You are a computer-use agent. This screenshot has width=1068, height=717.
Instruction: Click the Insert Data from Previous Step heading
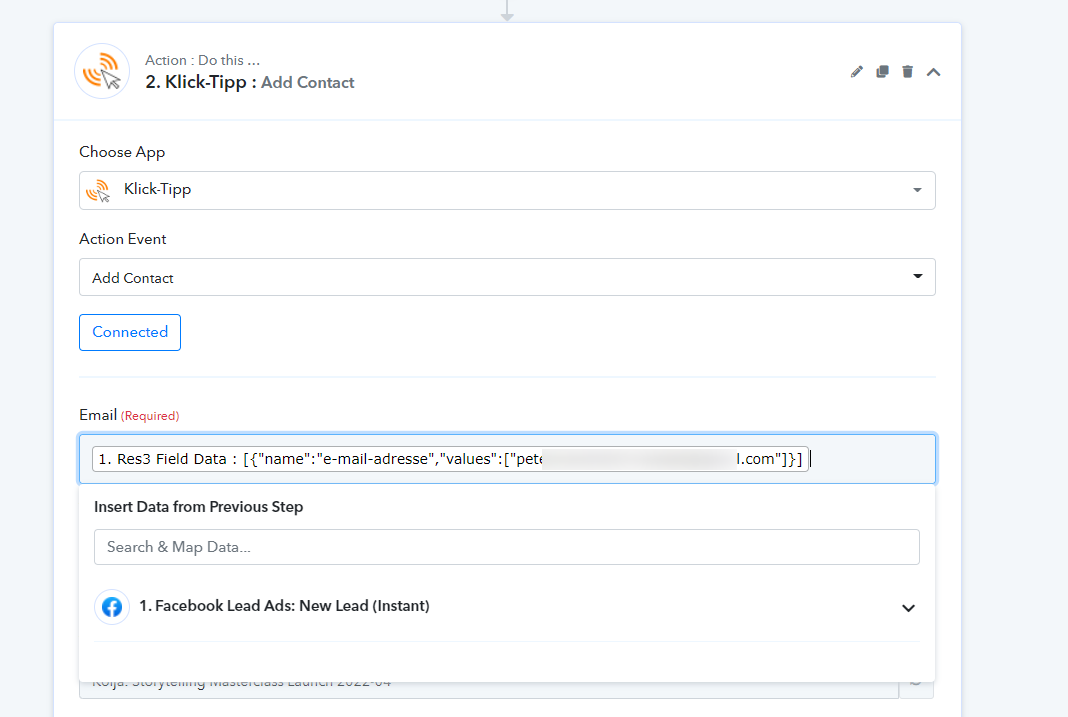(x=198, y=507)
